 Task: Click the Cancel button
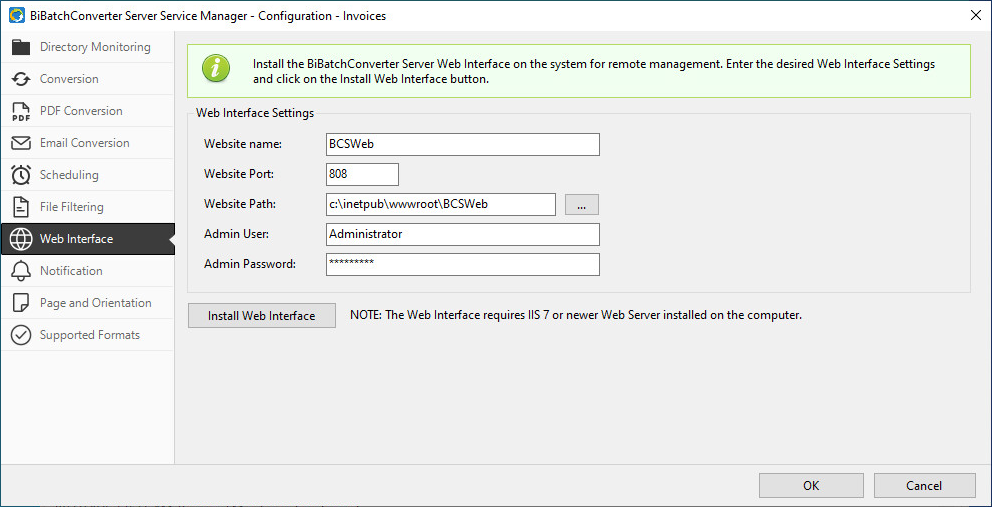(924, 486)
